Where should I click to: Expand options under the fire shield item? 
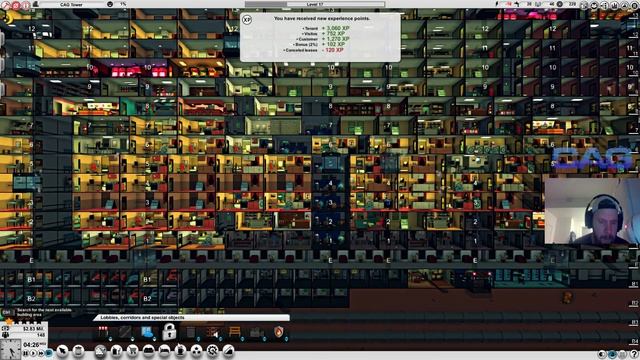287,339
